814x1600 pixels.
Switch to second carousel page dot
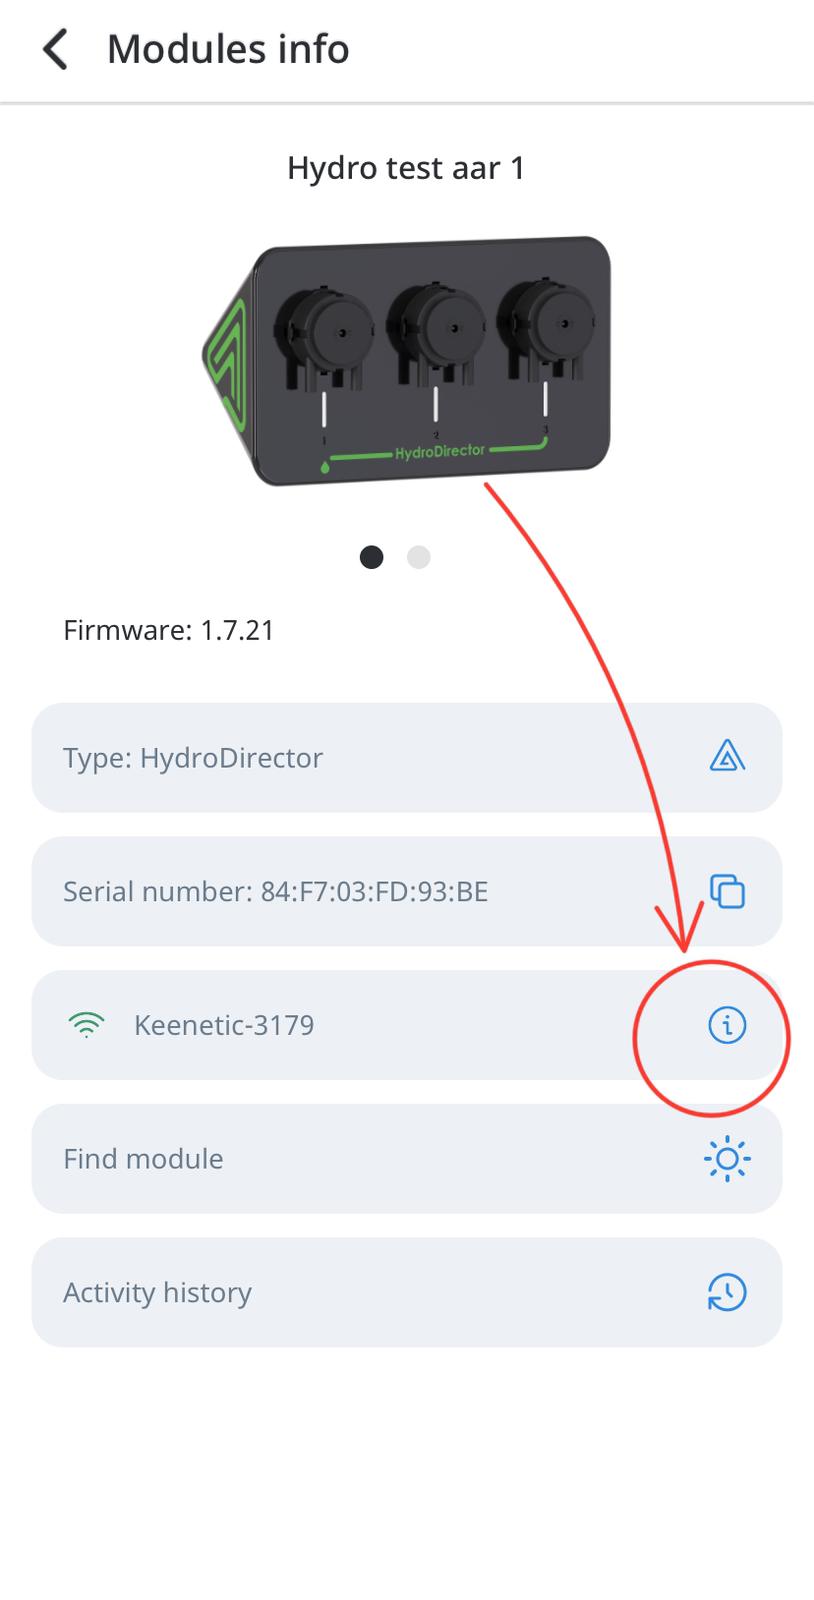pos(419,557)
